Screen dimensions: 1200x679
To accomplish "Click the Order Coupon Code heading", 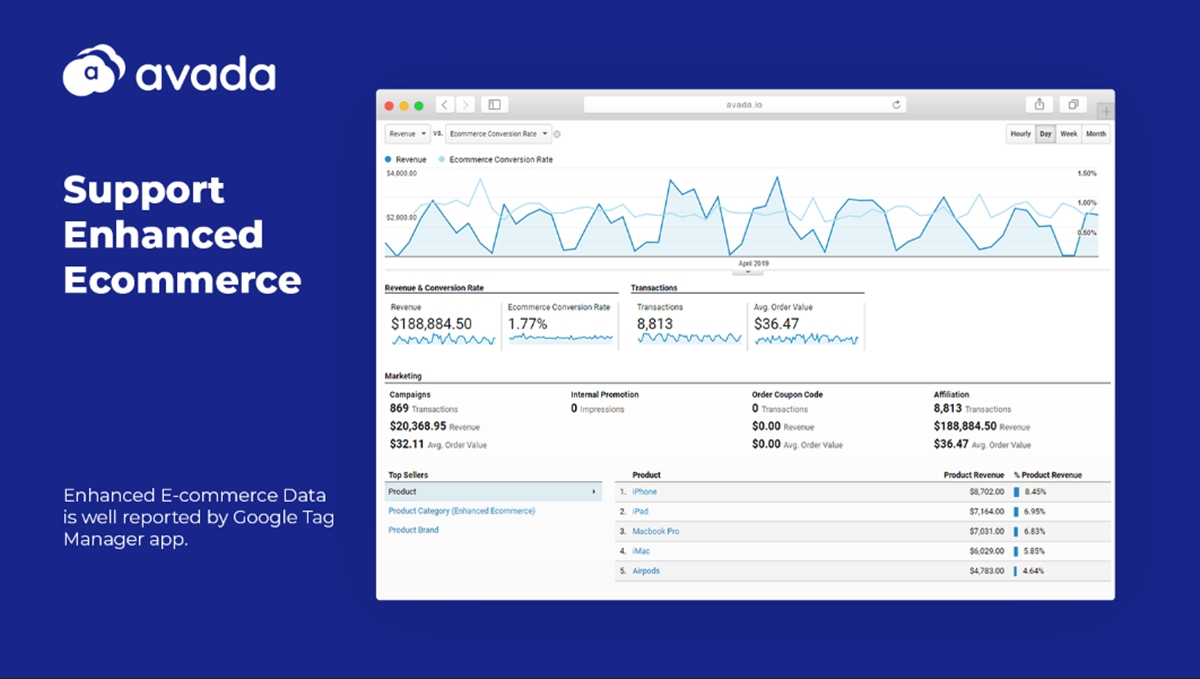I will [x=787, y=395].
